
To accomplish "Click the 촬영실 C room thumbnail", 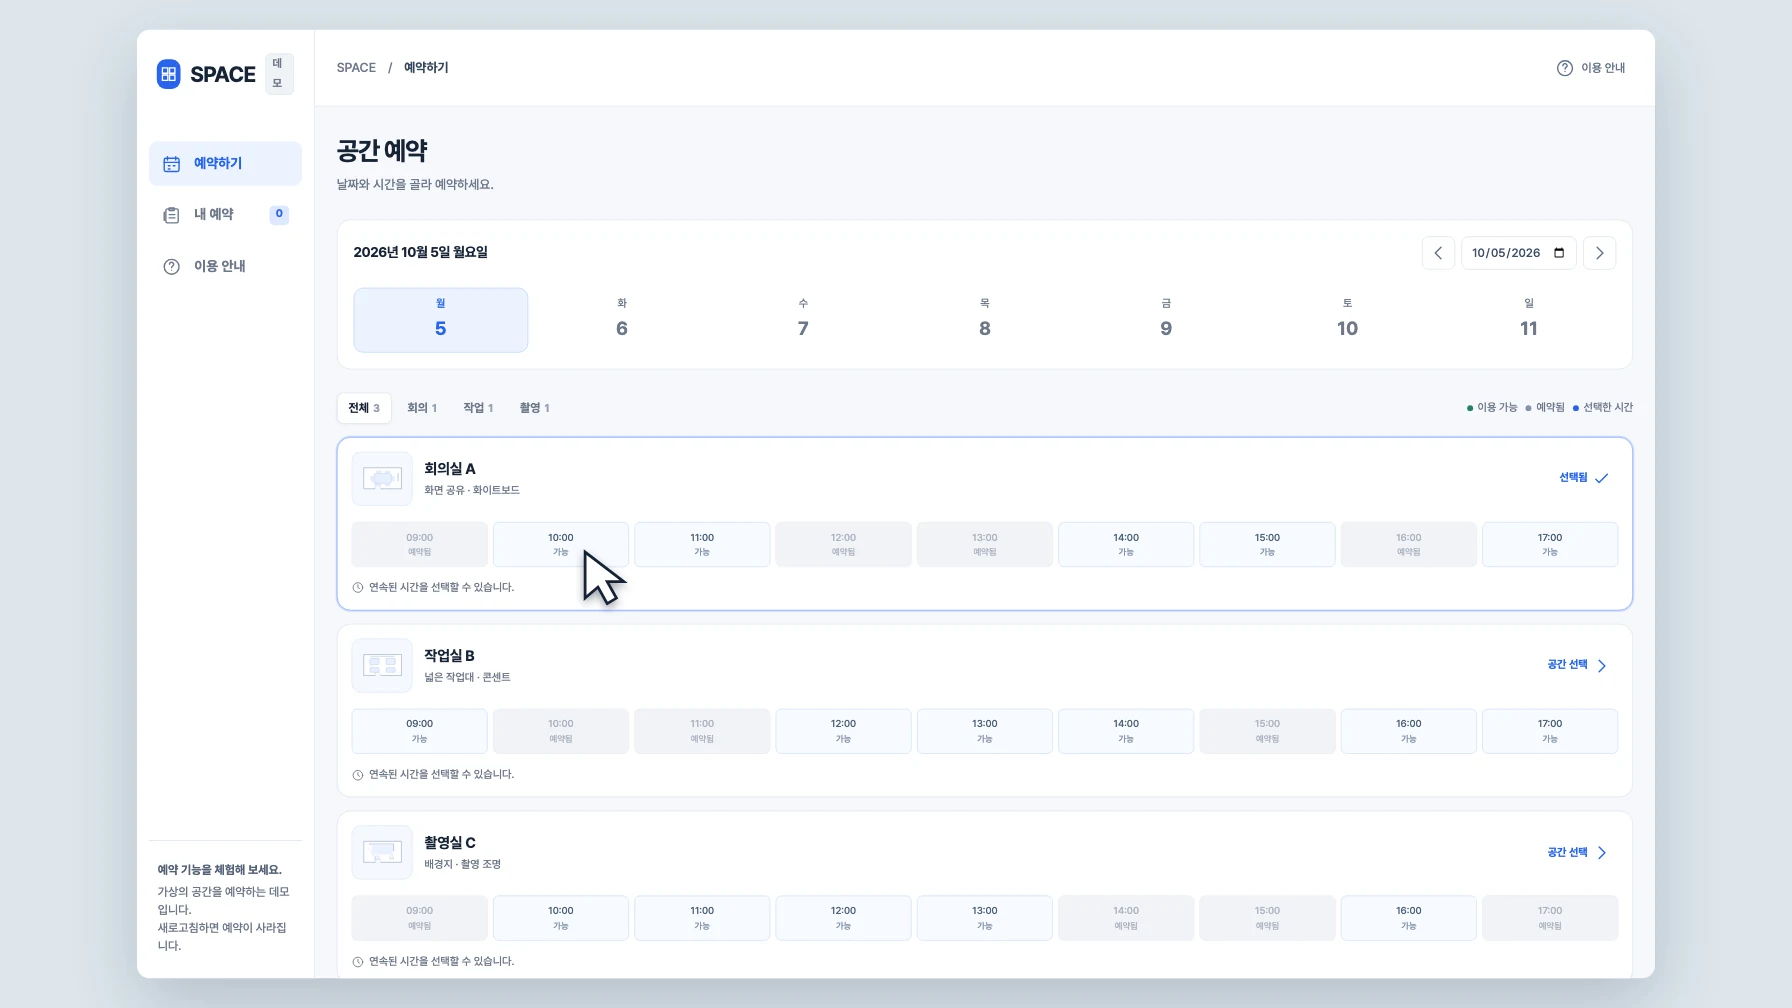I will tap(382, 853).
